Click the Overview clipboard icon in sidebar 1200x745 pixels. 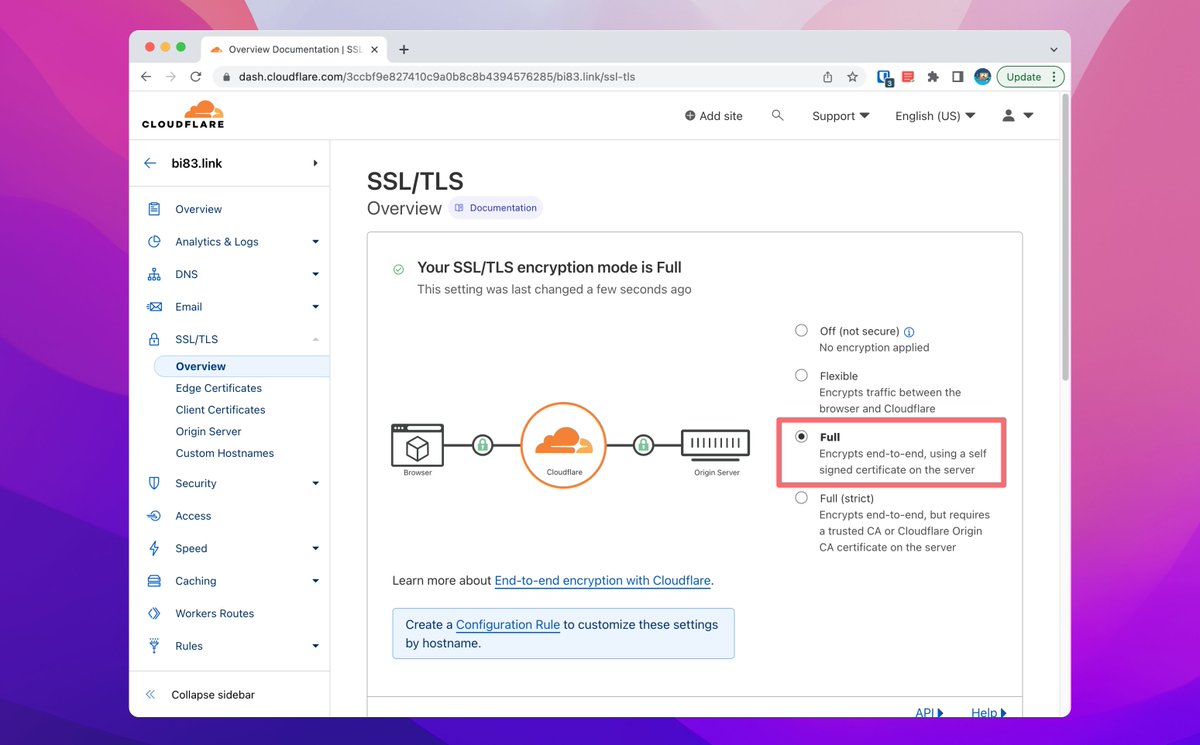pyautogui.click(x=154, y=209)
